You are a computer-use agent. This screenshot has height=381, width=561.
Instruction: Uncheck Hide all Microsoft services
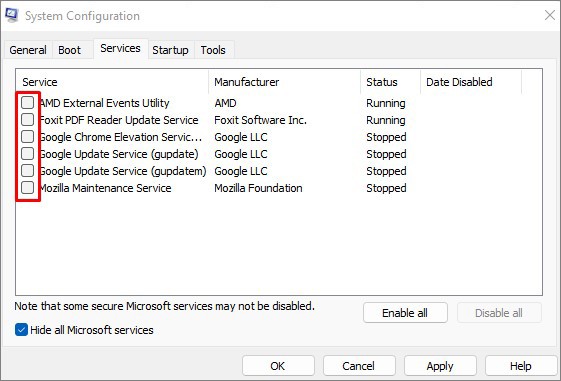(21, 329)
